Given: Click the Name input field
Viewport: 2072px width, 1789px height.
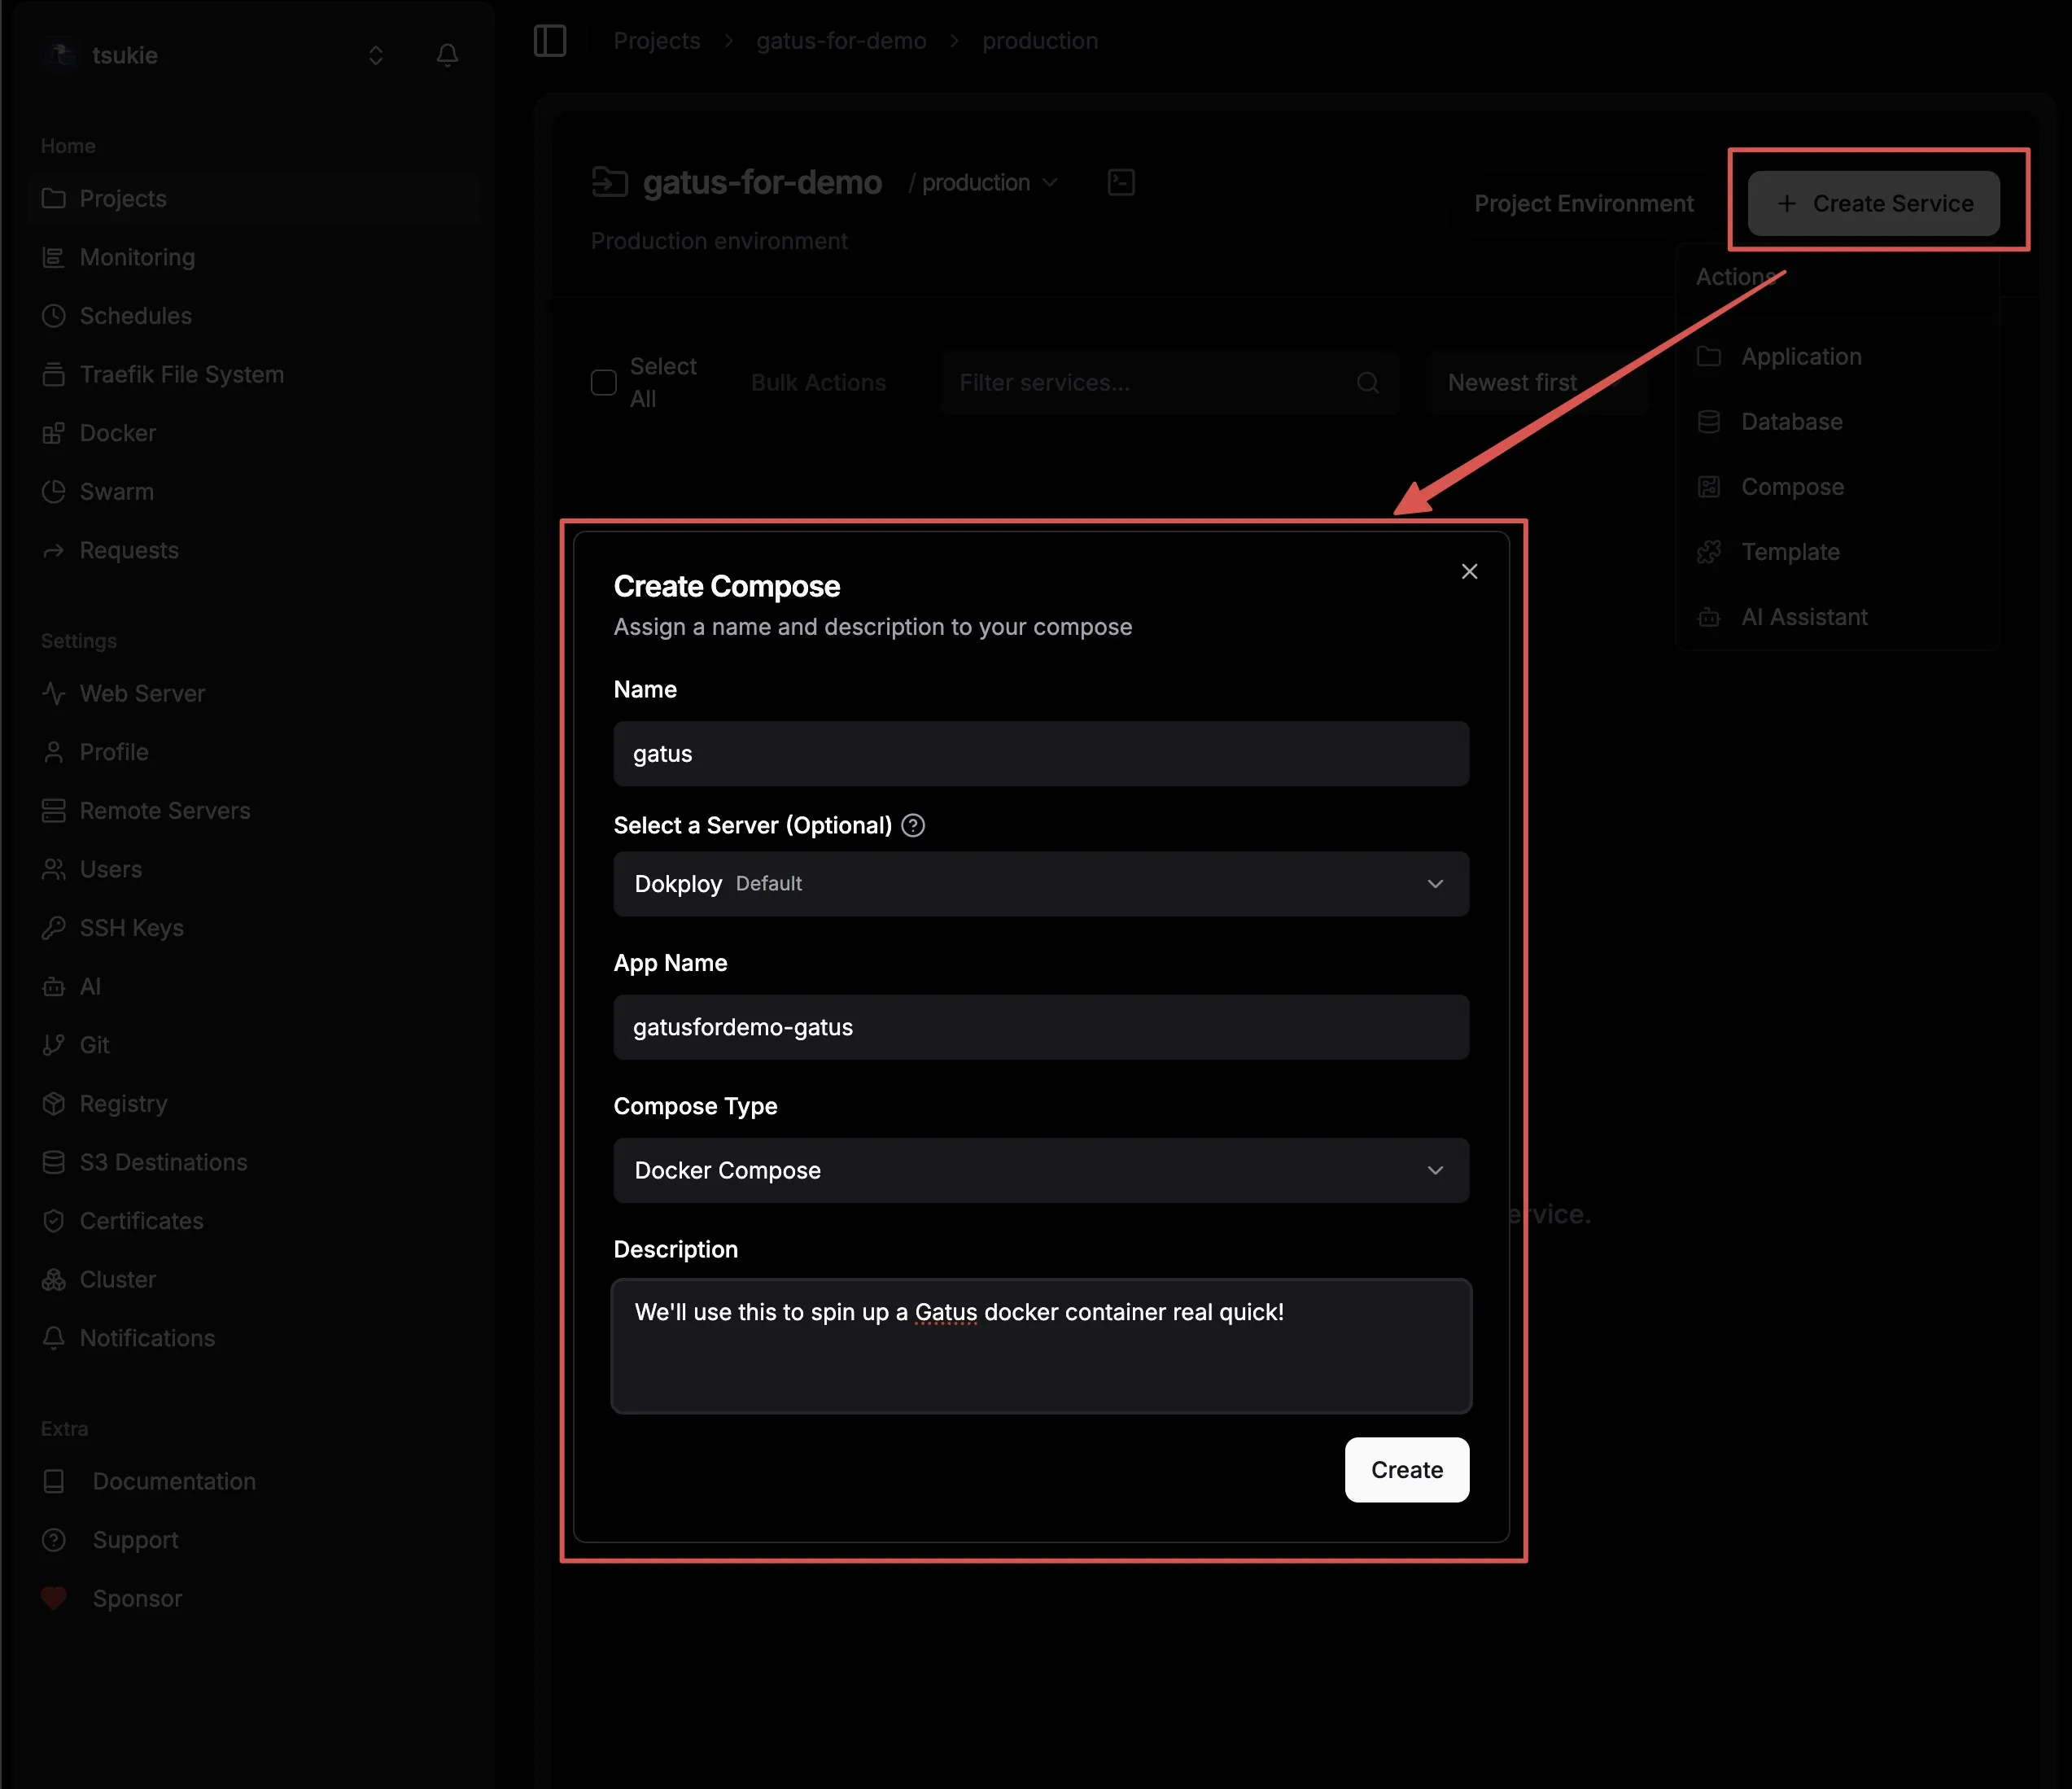Looking at the screenshot, I should [1040, 754].
